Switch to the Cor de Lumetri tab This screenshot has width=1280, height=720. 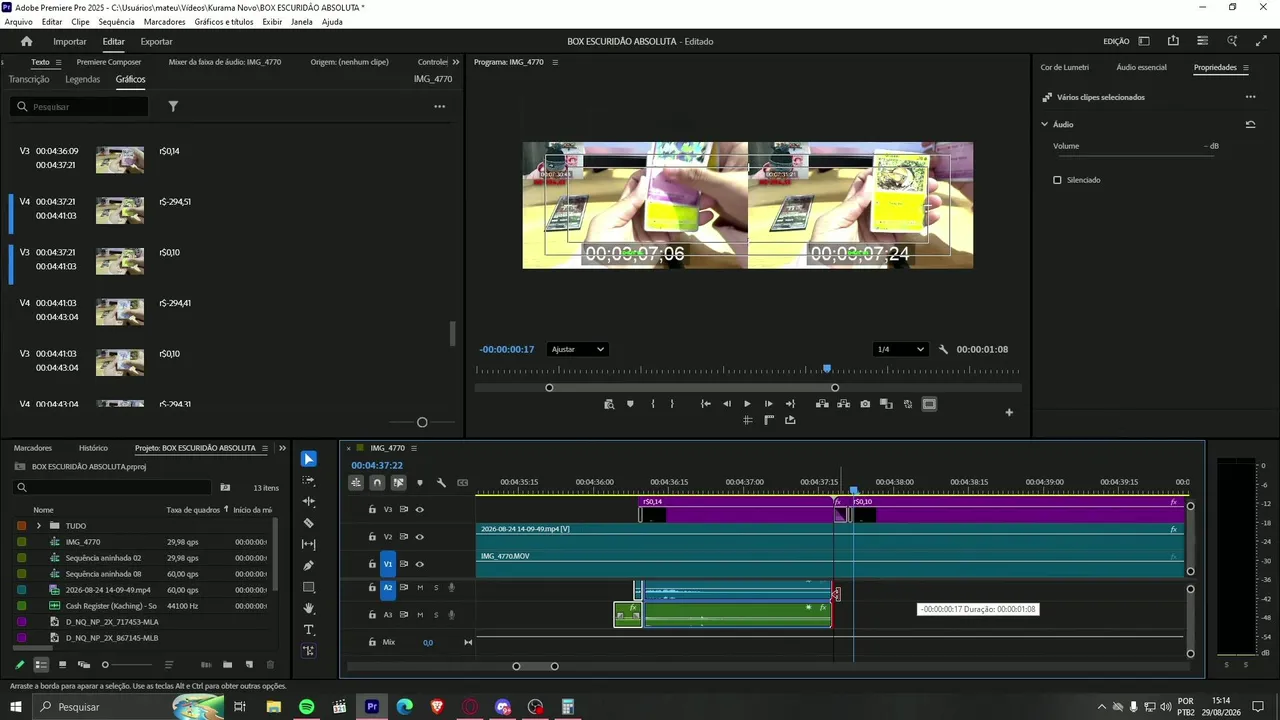(1065, 67)
